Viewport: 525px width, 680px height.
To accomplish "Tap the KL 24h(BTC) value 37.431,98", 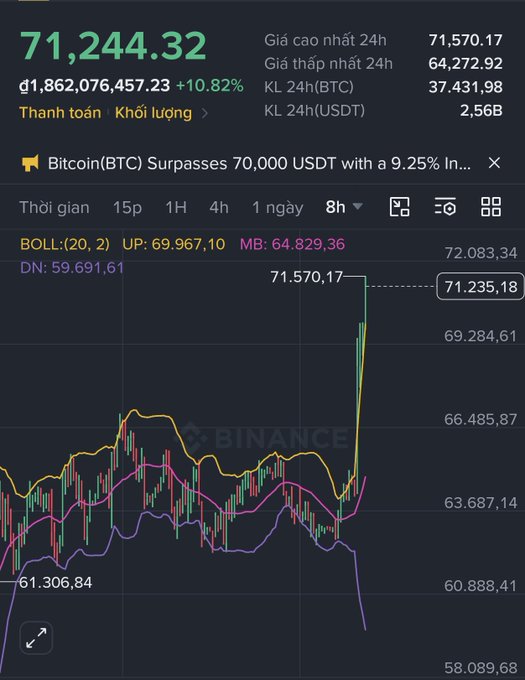I will point(466,87).
